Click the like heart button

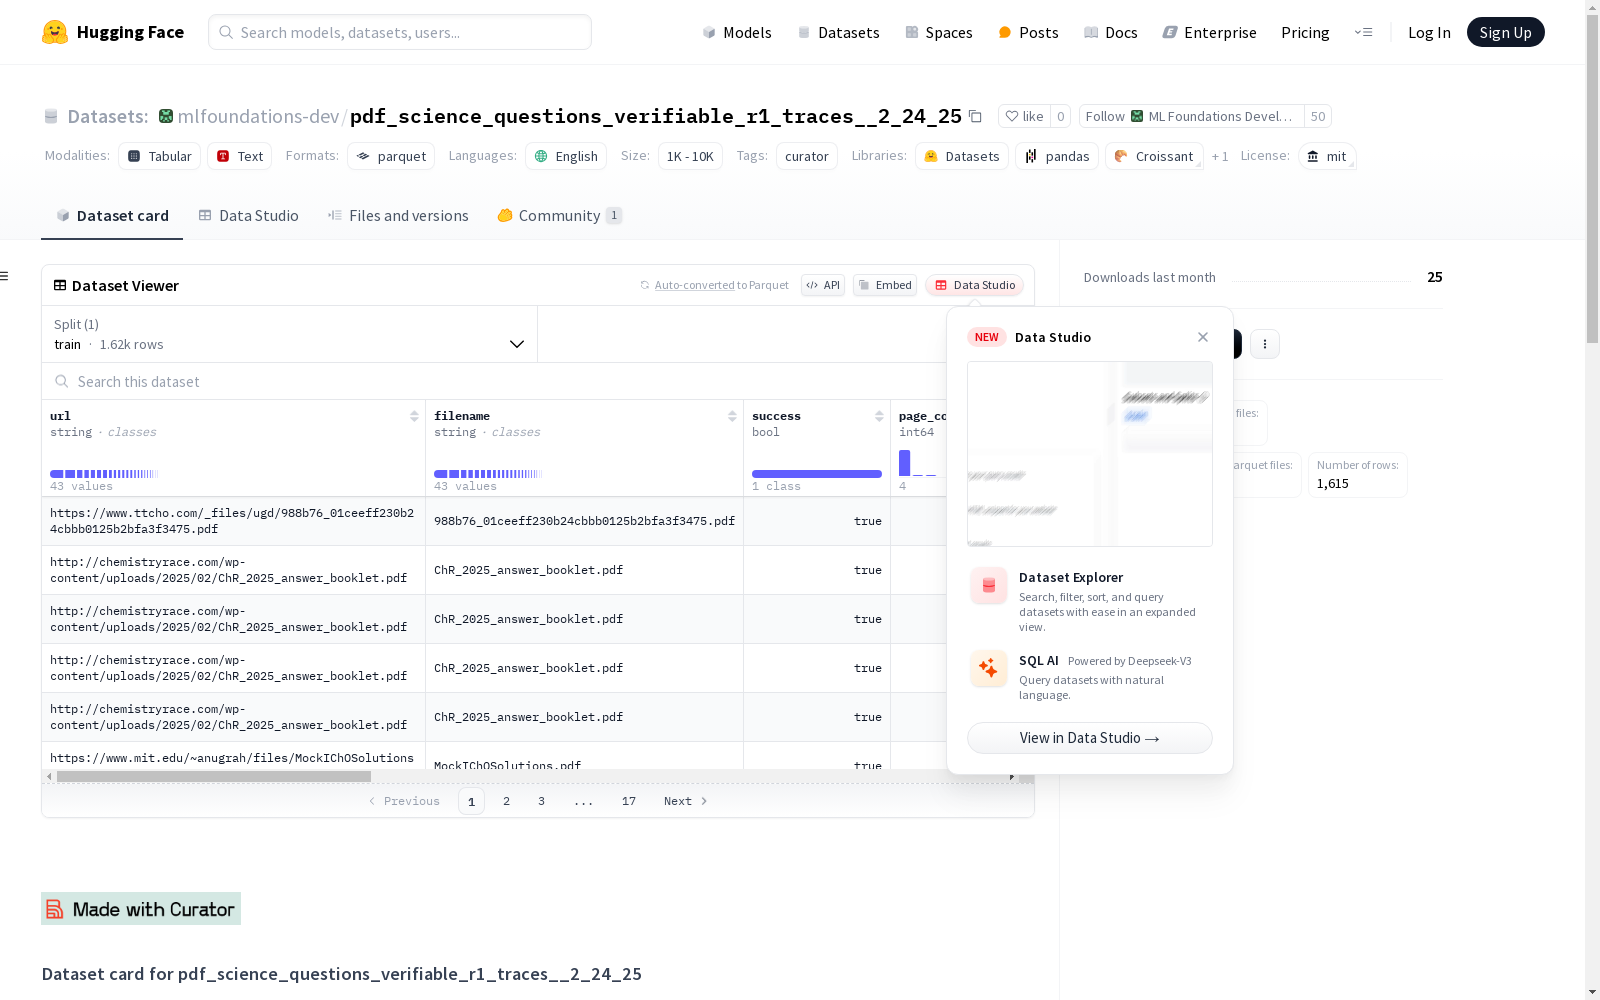[1024, 116]
